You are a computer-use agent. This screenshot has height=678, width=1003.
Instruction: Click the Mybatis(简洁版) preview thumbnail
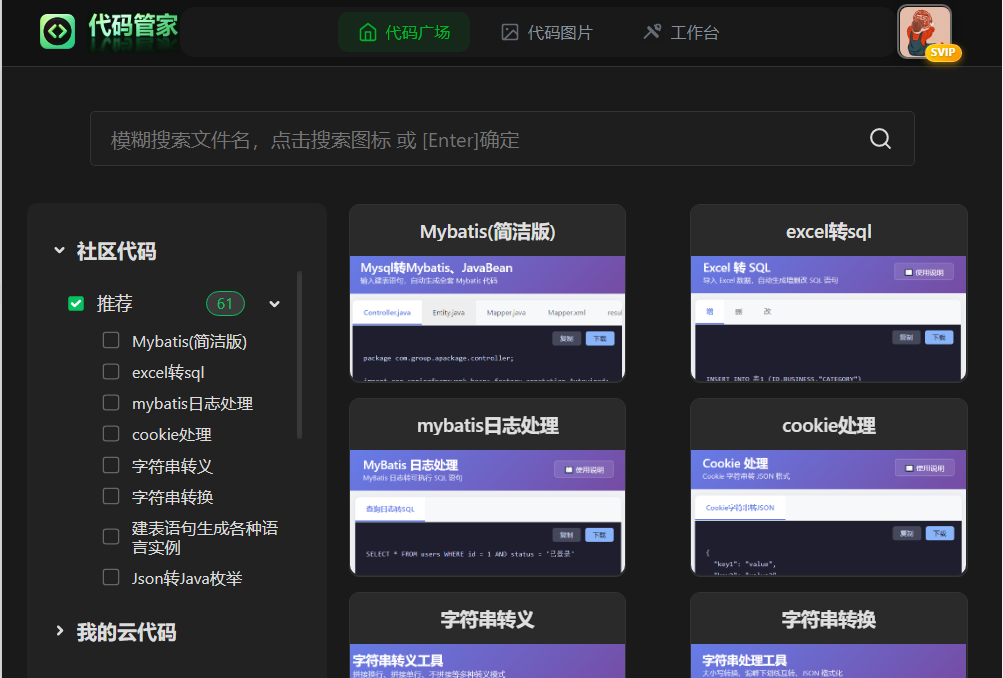[487, 319]
